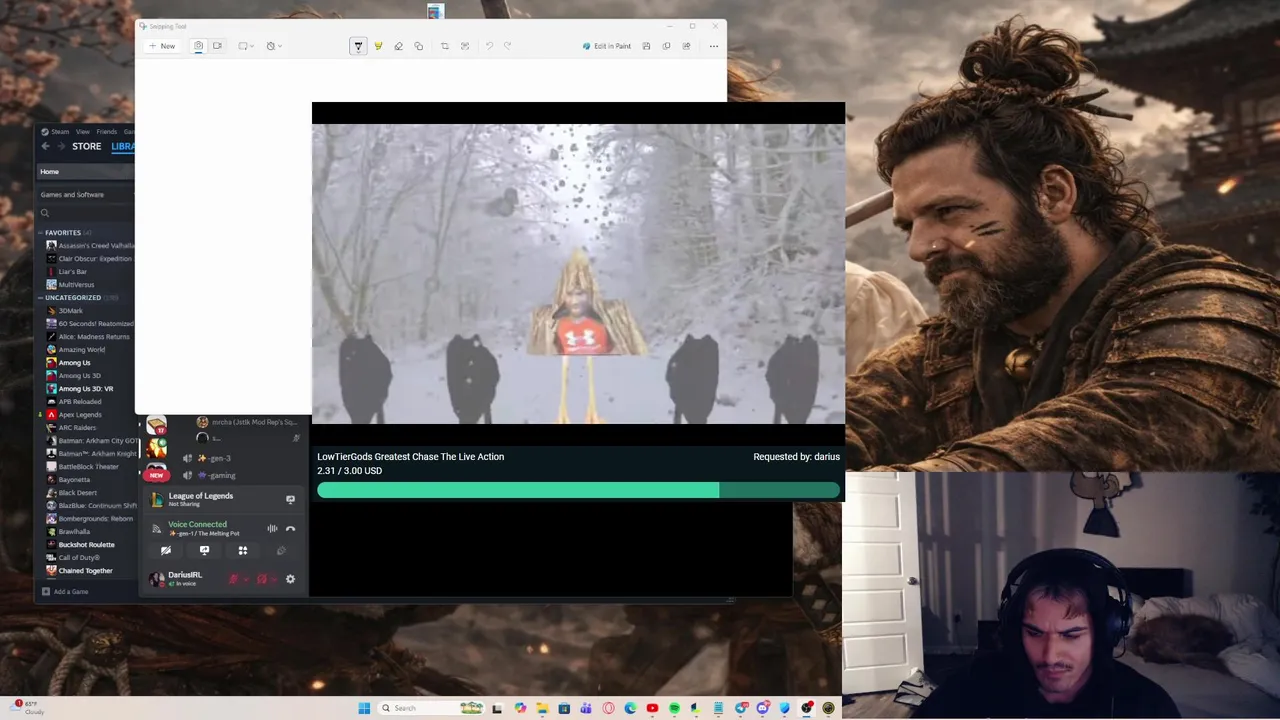Open the Games and Software filter dropdown
The image size is (1280, 720).
point(86,195)
